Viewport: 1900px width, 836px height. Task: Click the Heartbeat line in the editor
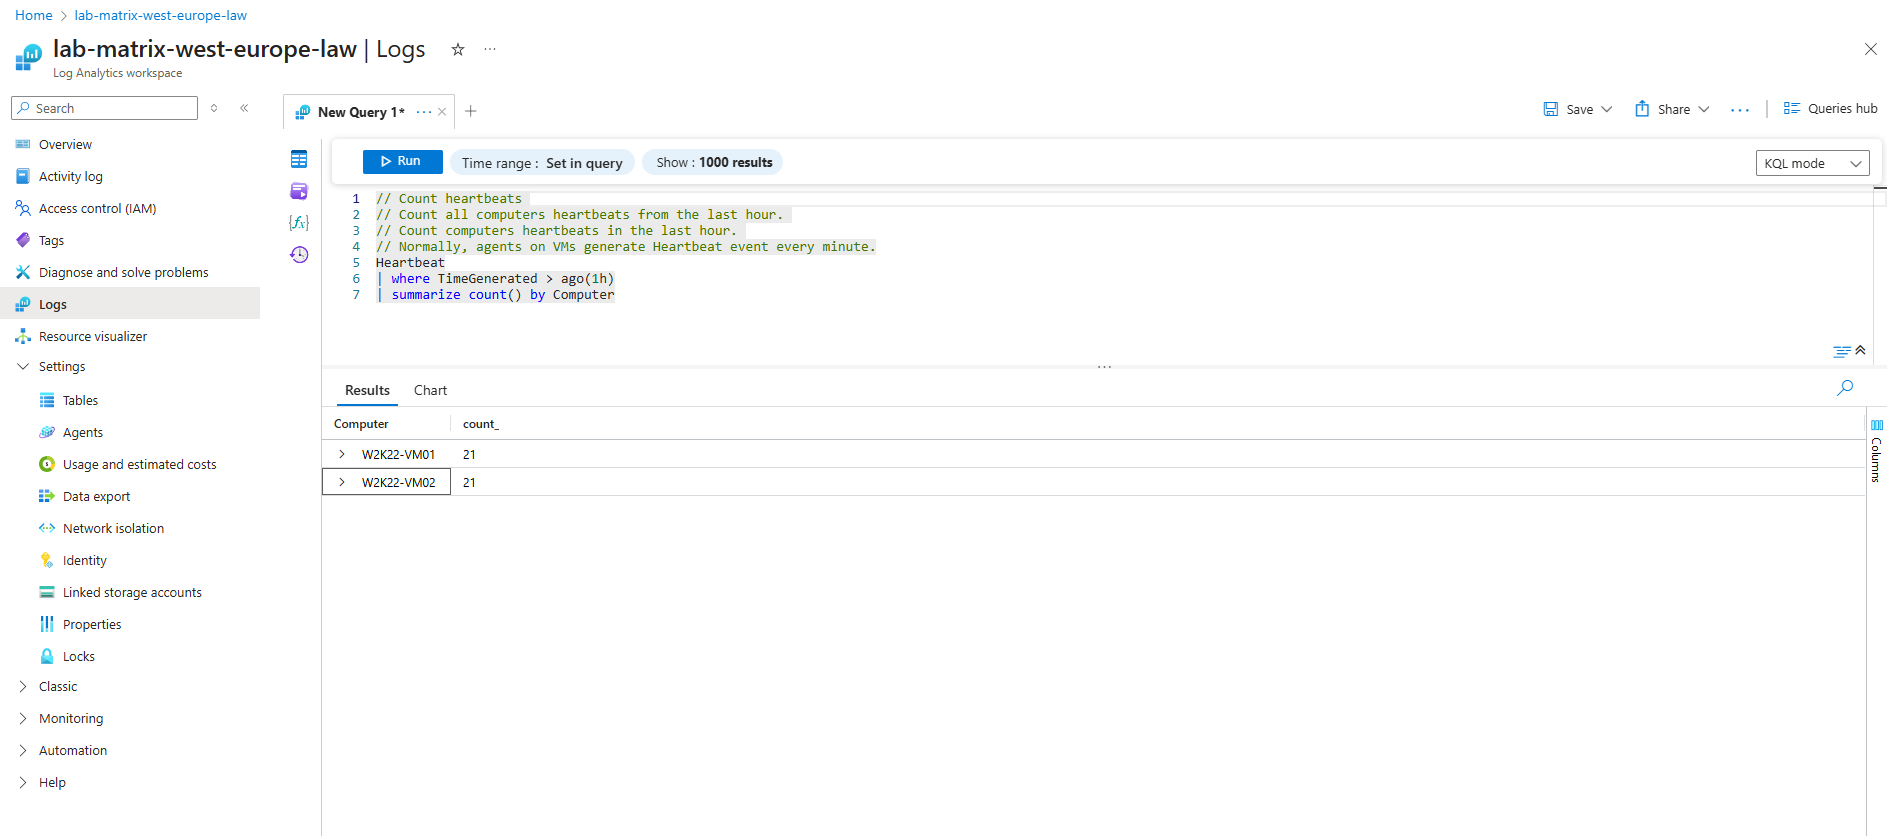click(x=410, y=262)
